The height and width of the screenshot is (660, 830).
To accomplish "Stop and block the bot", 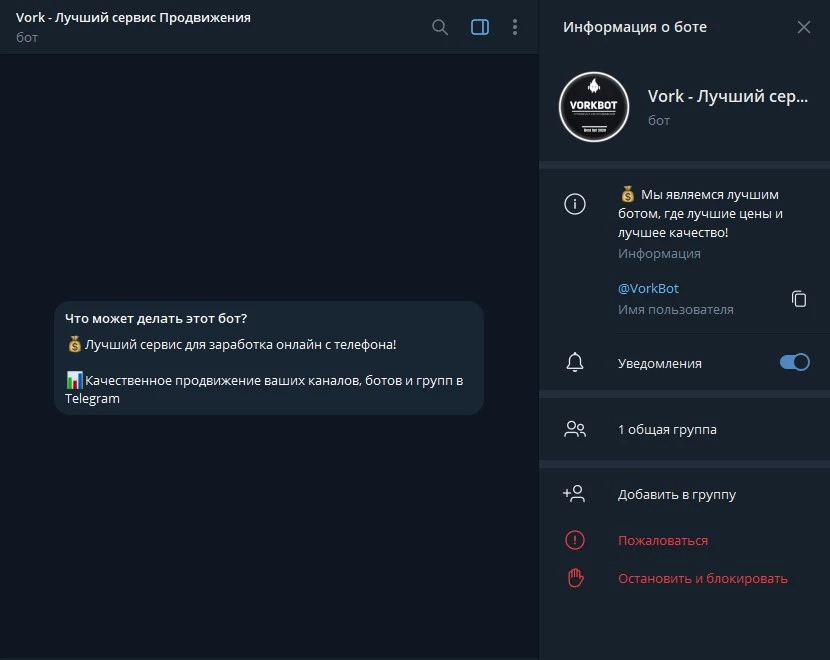I will (x=702, y=578).
